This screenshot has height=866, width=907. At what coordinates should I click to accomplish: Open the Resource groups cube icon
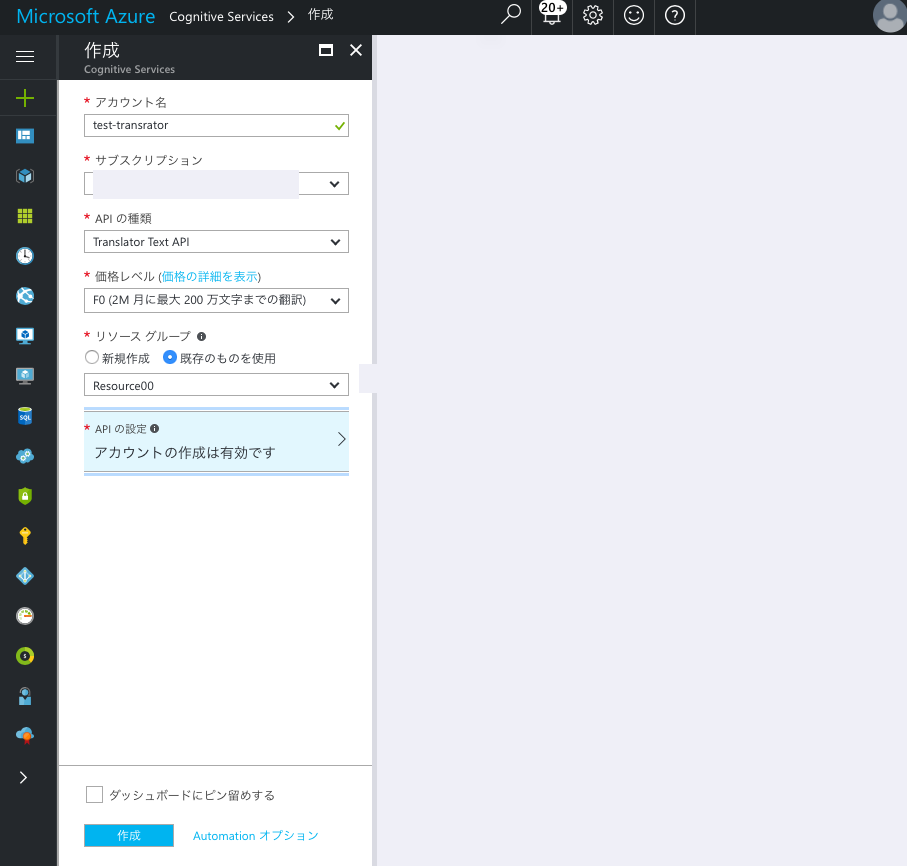pyautogui.click(x=25, y=176)
